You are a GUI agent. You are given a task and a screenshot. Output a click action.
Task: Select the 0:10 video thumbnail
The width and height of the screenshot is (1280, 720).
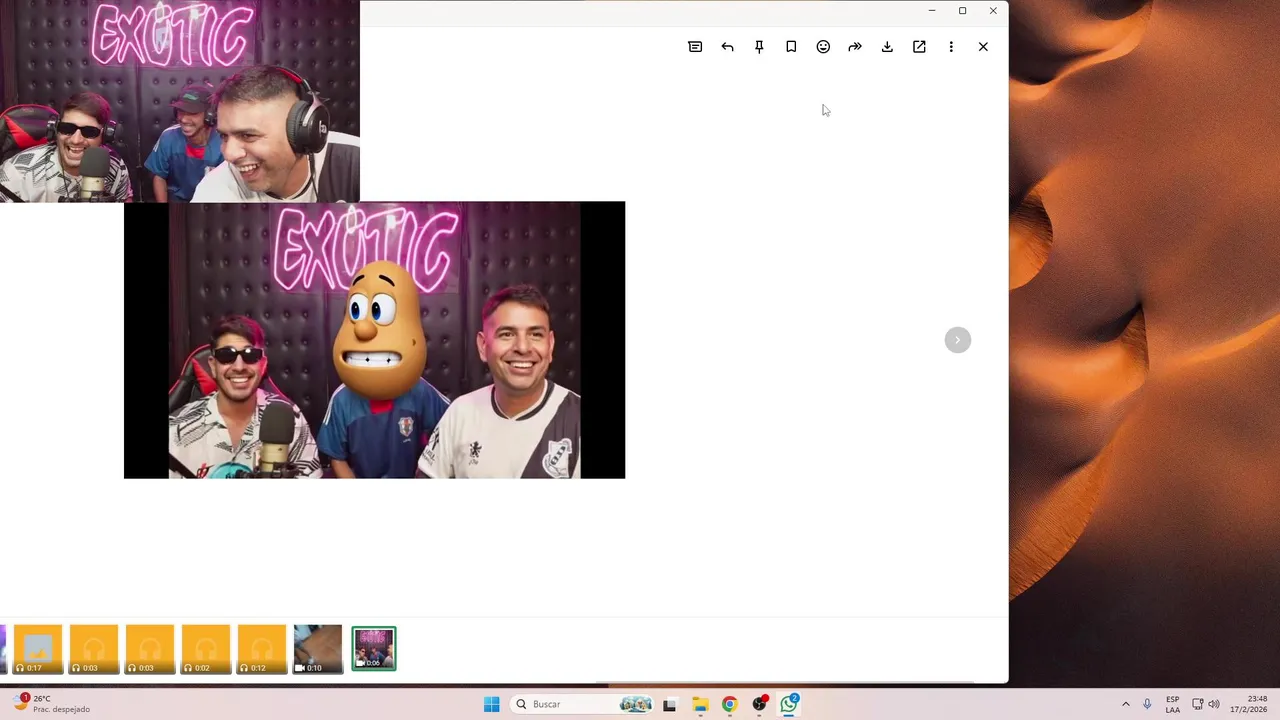317,649
